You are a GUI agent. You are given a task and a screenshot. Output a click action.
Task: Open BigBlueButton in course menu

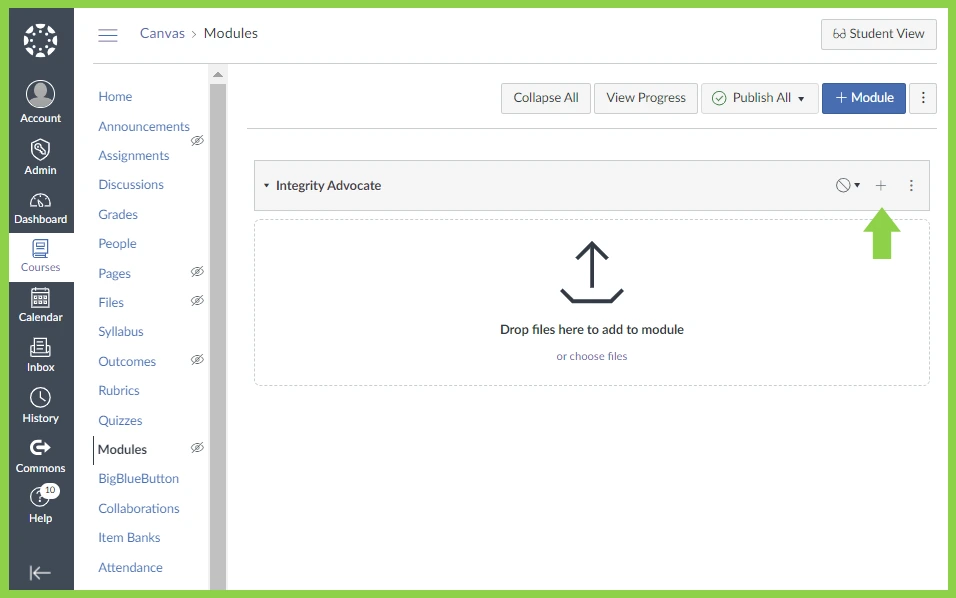(138, 479)
